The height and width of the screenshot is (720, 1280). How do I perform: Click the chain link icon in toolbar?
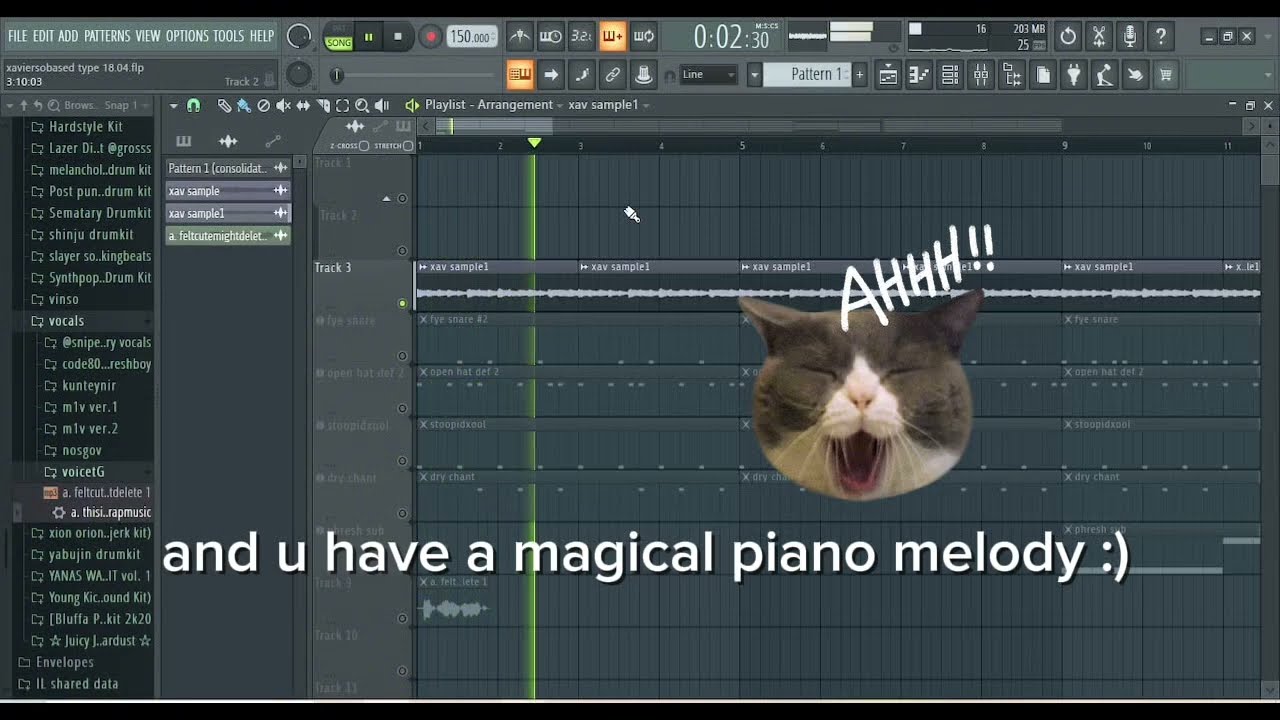click(613, 75)
